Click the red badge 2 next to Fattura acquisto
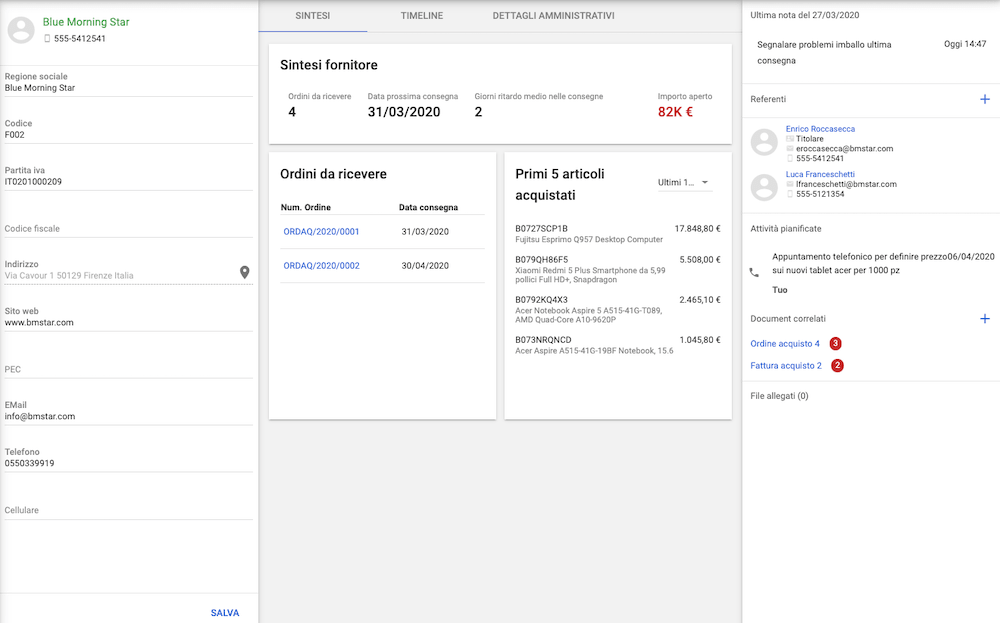The height and width of the screenshot is (623, 1000). tap(837, 365)
